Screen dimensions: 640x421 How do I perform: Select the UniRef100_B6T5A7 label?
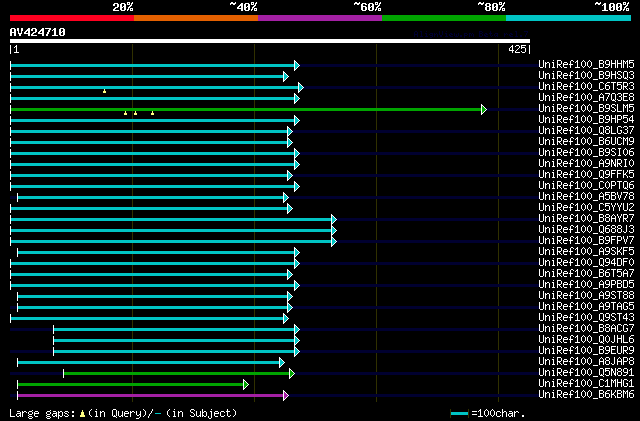click(x=586, y=274)
